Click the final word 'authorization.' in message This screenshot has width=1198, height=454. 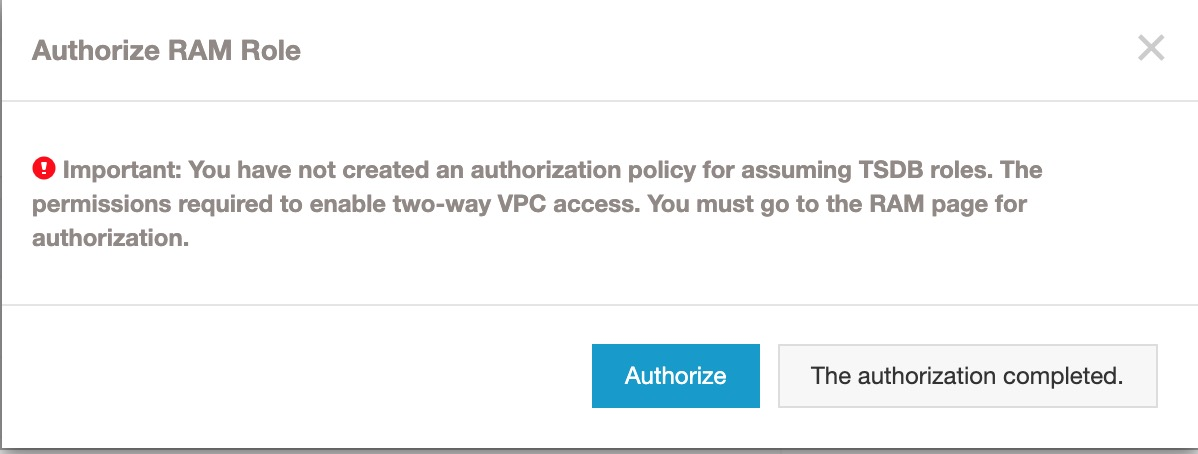pyautogui.click(x=110, y=238)
